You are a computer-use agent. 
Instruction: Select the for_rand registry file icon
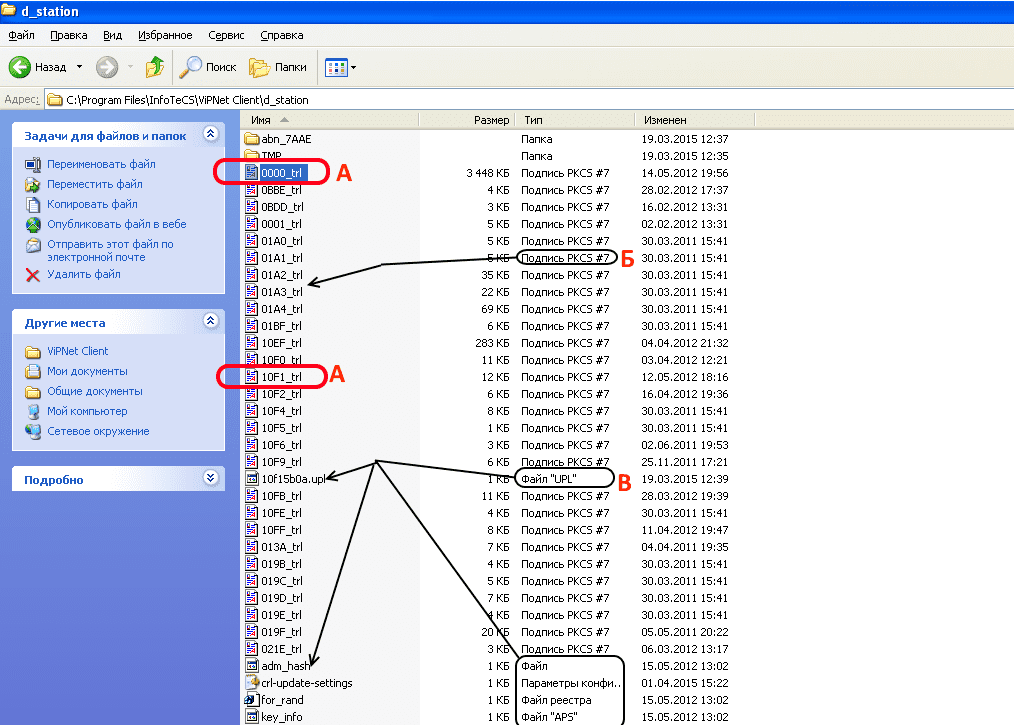point(252,700)
